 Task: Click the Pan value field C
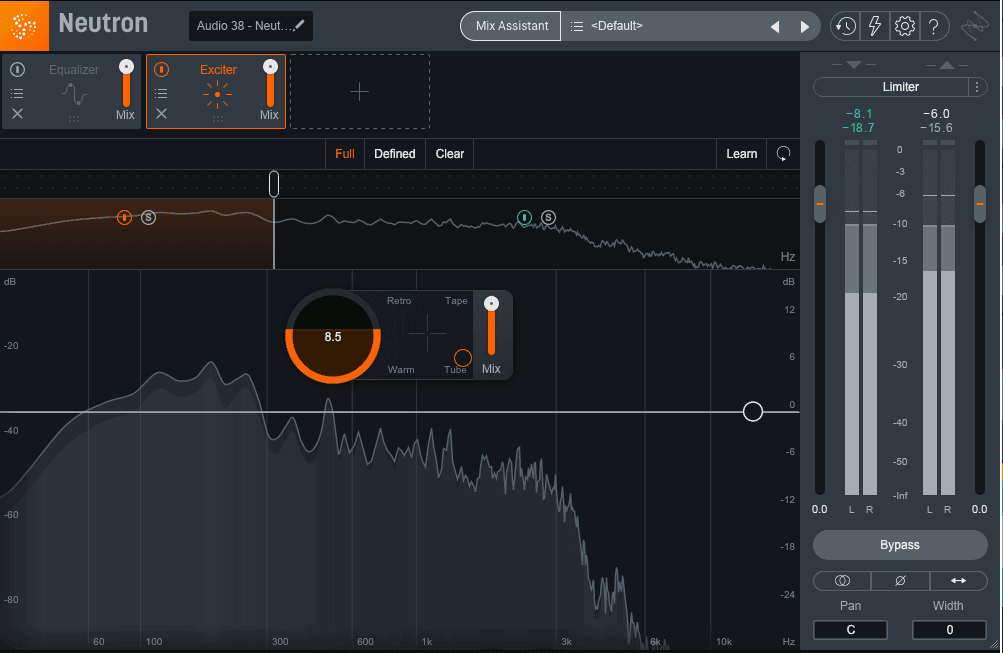click(850, 630)
